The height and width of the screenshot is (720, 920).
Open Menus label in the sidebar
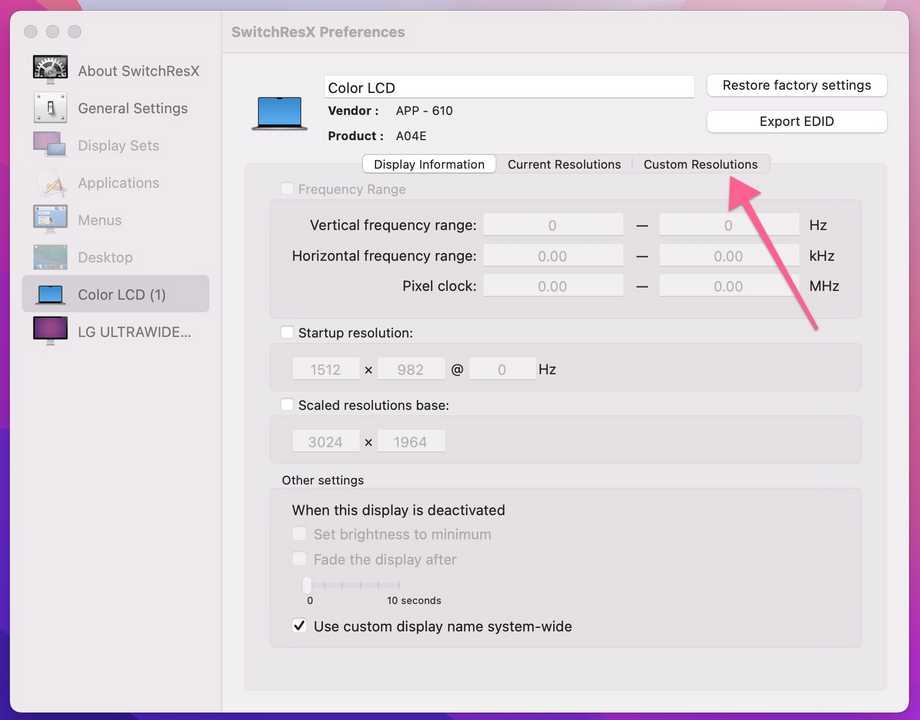[100, 220]
